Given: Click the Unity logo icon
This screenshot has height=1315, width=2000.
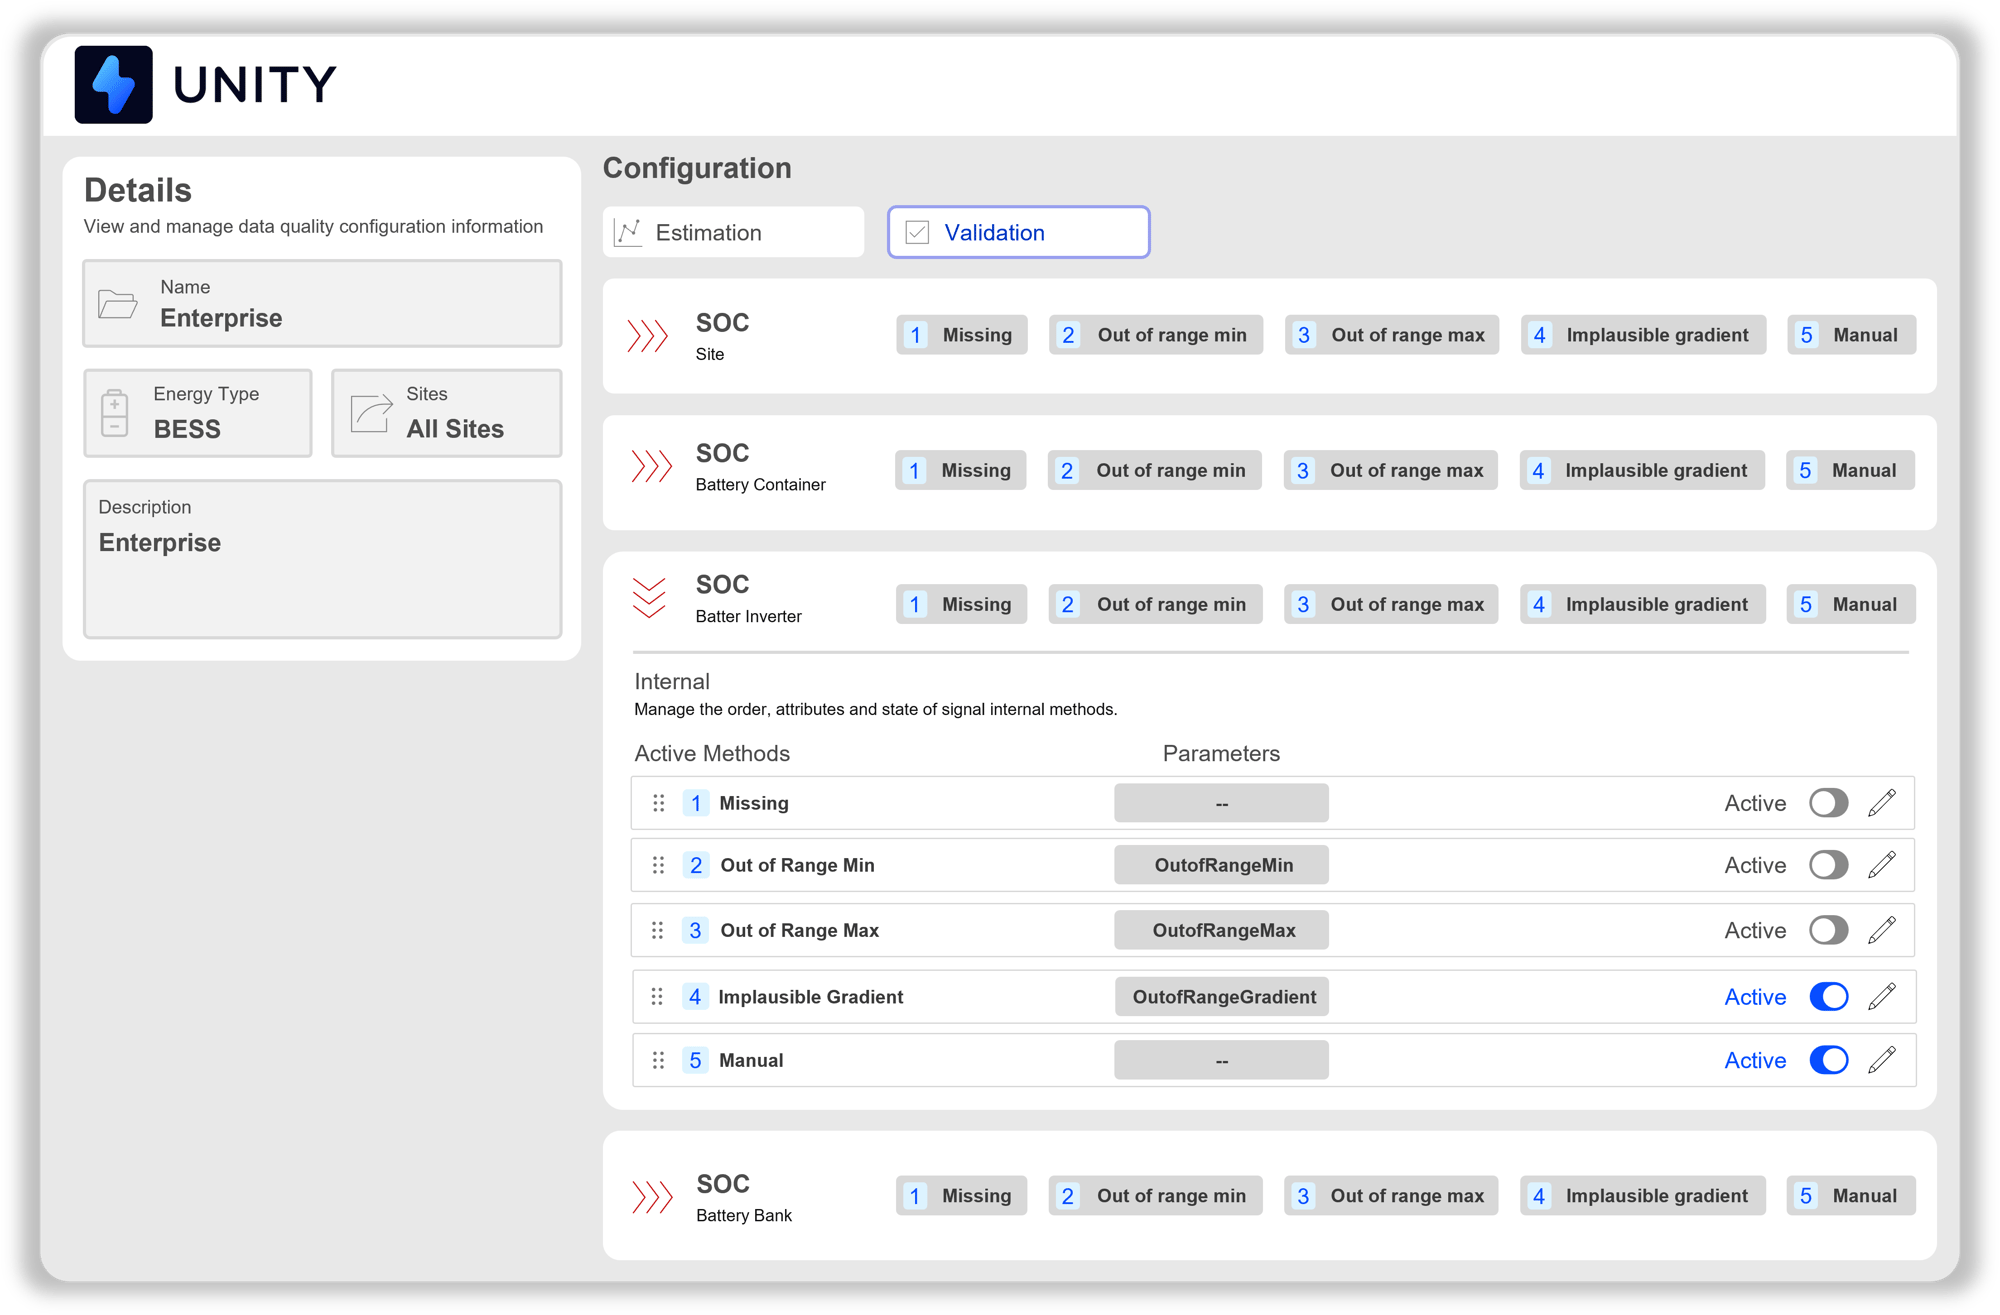Looking at the screenshot, I should click(113, 84).
